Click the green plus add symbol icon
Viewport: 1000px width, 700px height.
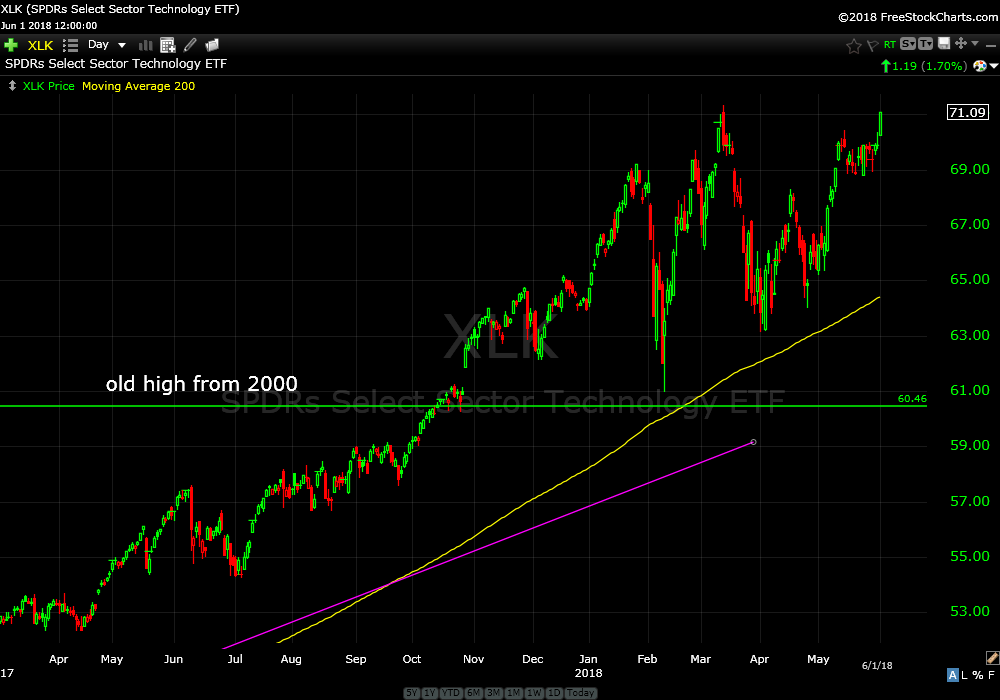click(x=11, y=45)
